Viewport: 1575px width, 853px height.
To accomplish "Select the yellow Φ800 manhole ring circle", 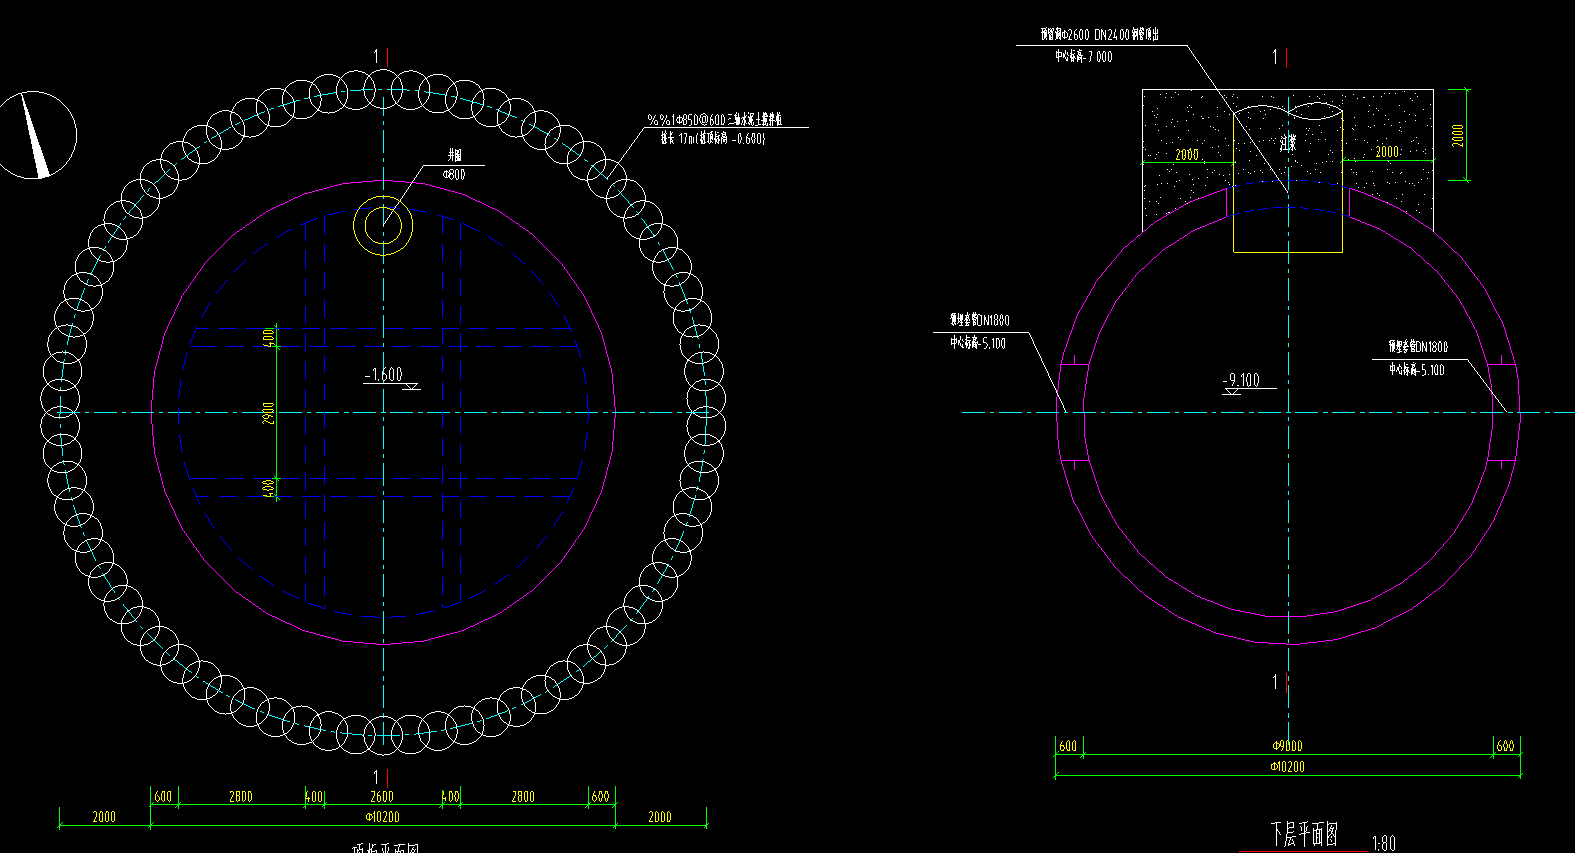I will [x=383, y=225].
